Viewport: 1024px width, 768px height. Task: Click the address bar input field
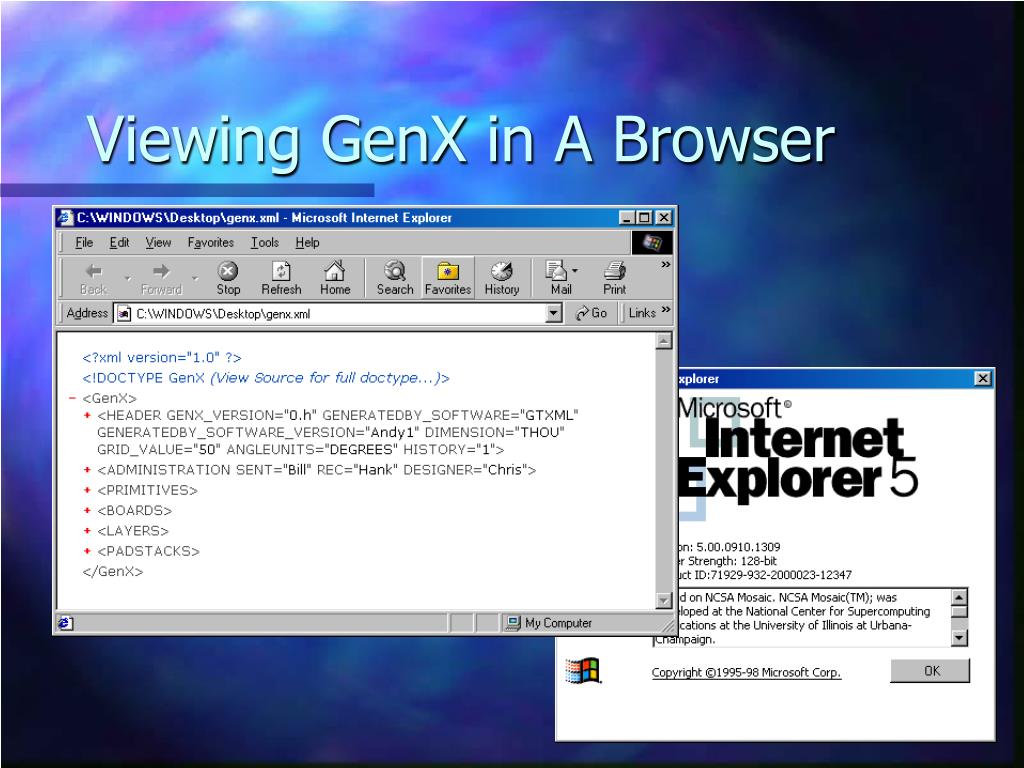[338, 313]
